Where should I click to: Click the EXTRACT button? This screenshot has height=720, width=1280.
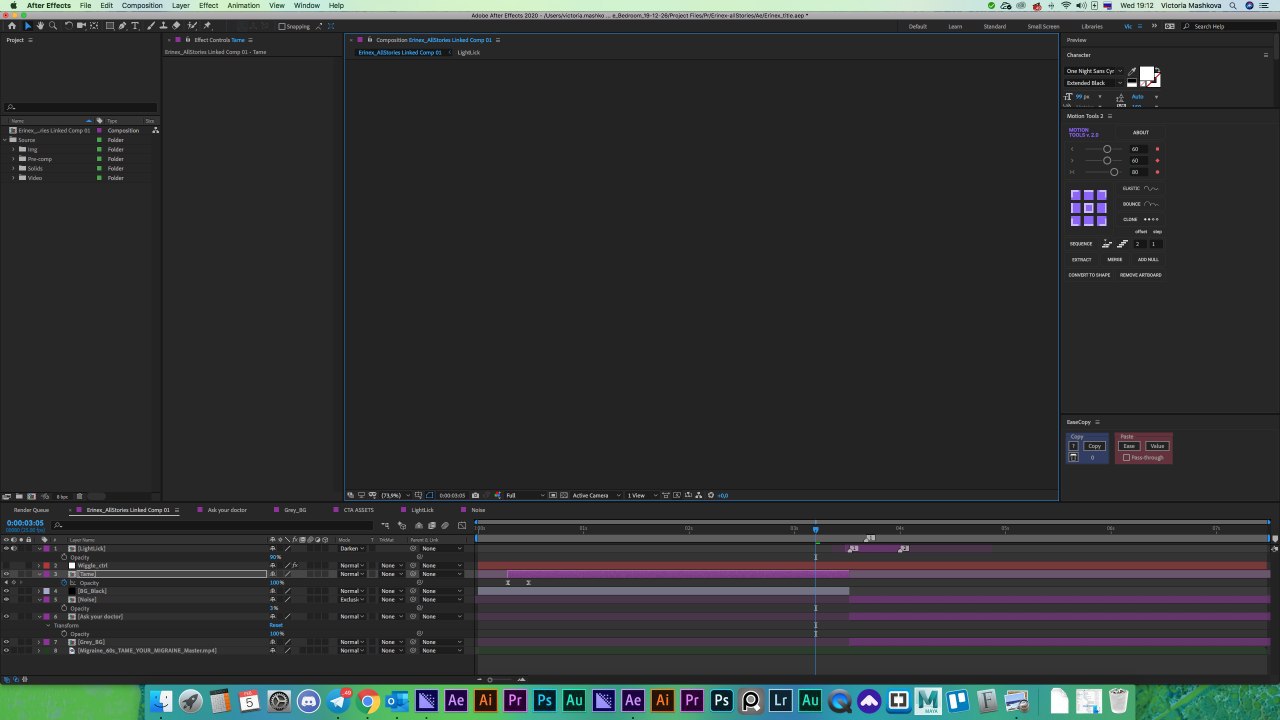pyautogui.click(x=1082, y=260)
